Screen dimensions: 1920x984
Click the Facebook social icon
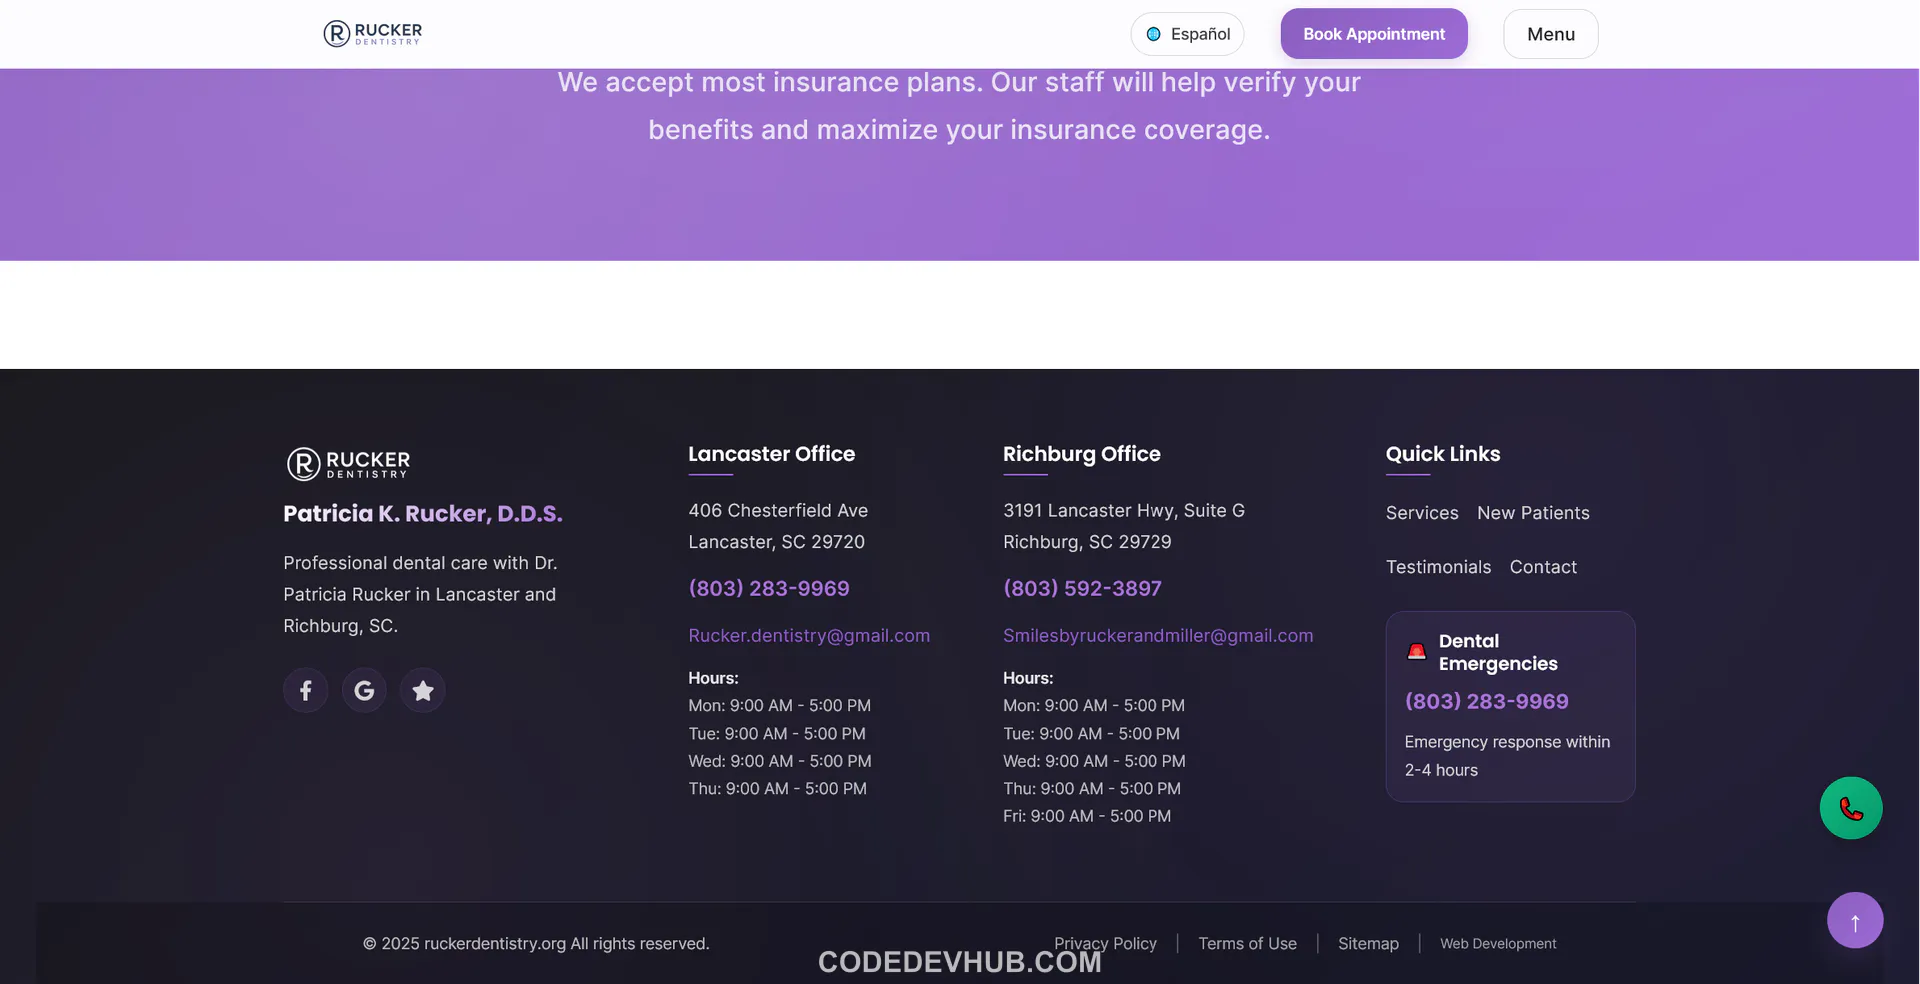306,690
